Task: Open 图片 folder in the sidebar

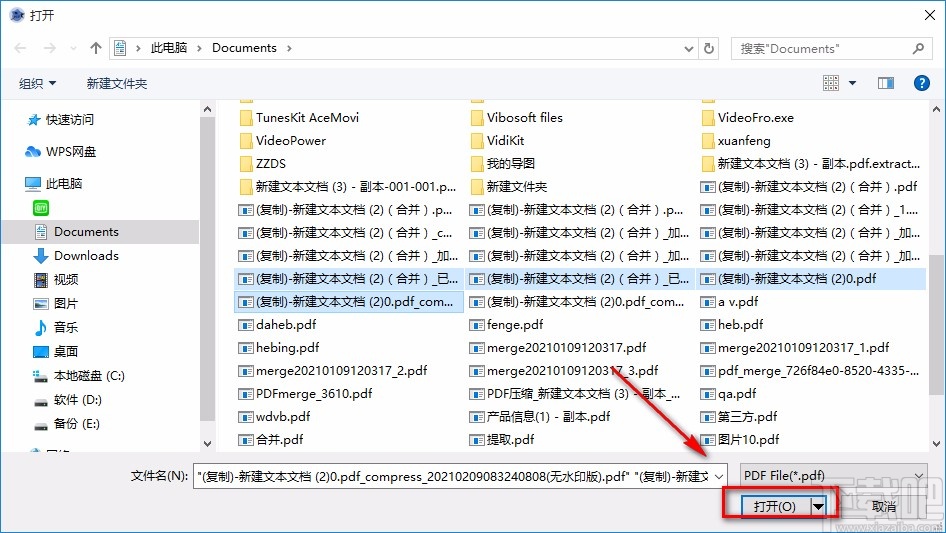Action: pos(56,304)
